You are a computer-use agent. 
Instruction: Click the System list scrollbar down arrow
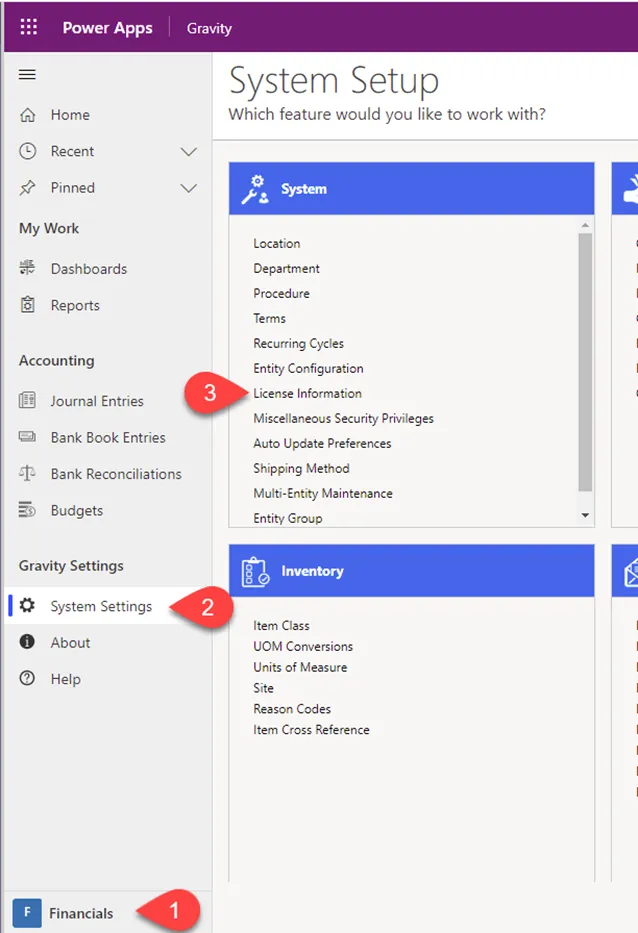pyautogui.click(x=586, y=515)
